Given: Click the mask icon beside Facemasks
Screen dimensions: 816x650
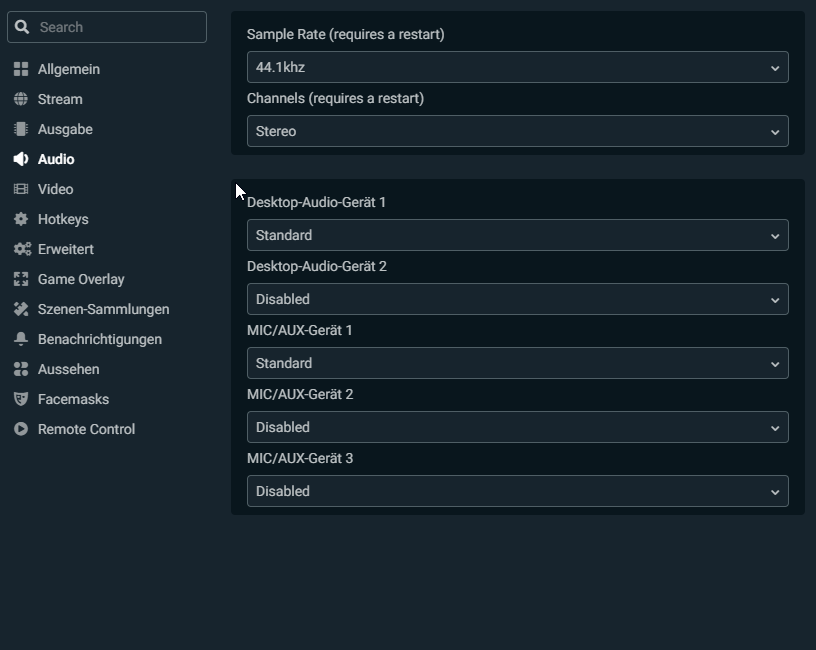Looking at the screenshot, I should point(20,399).
